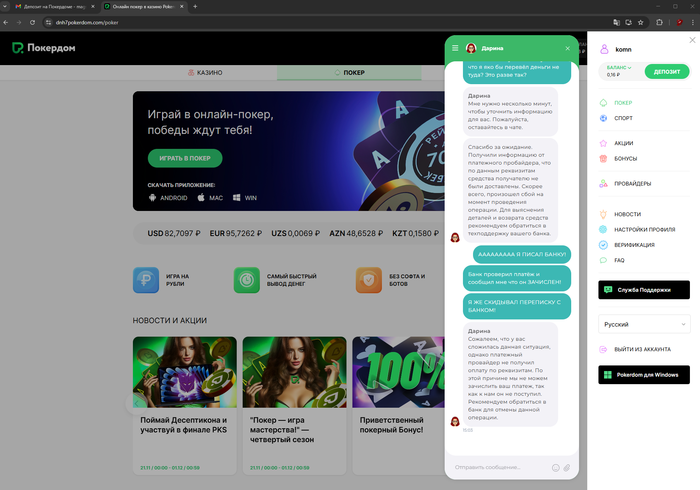Open the emoji picker in chat
Screen dimensions: 700x490
pyautogui.click(x=555, y=468)
